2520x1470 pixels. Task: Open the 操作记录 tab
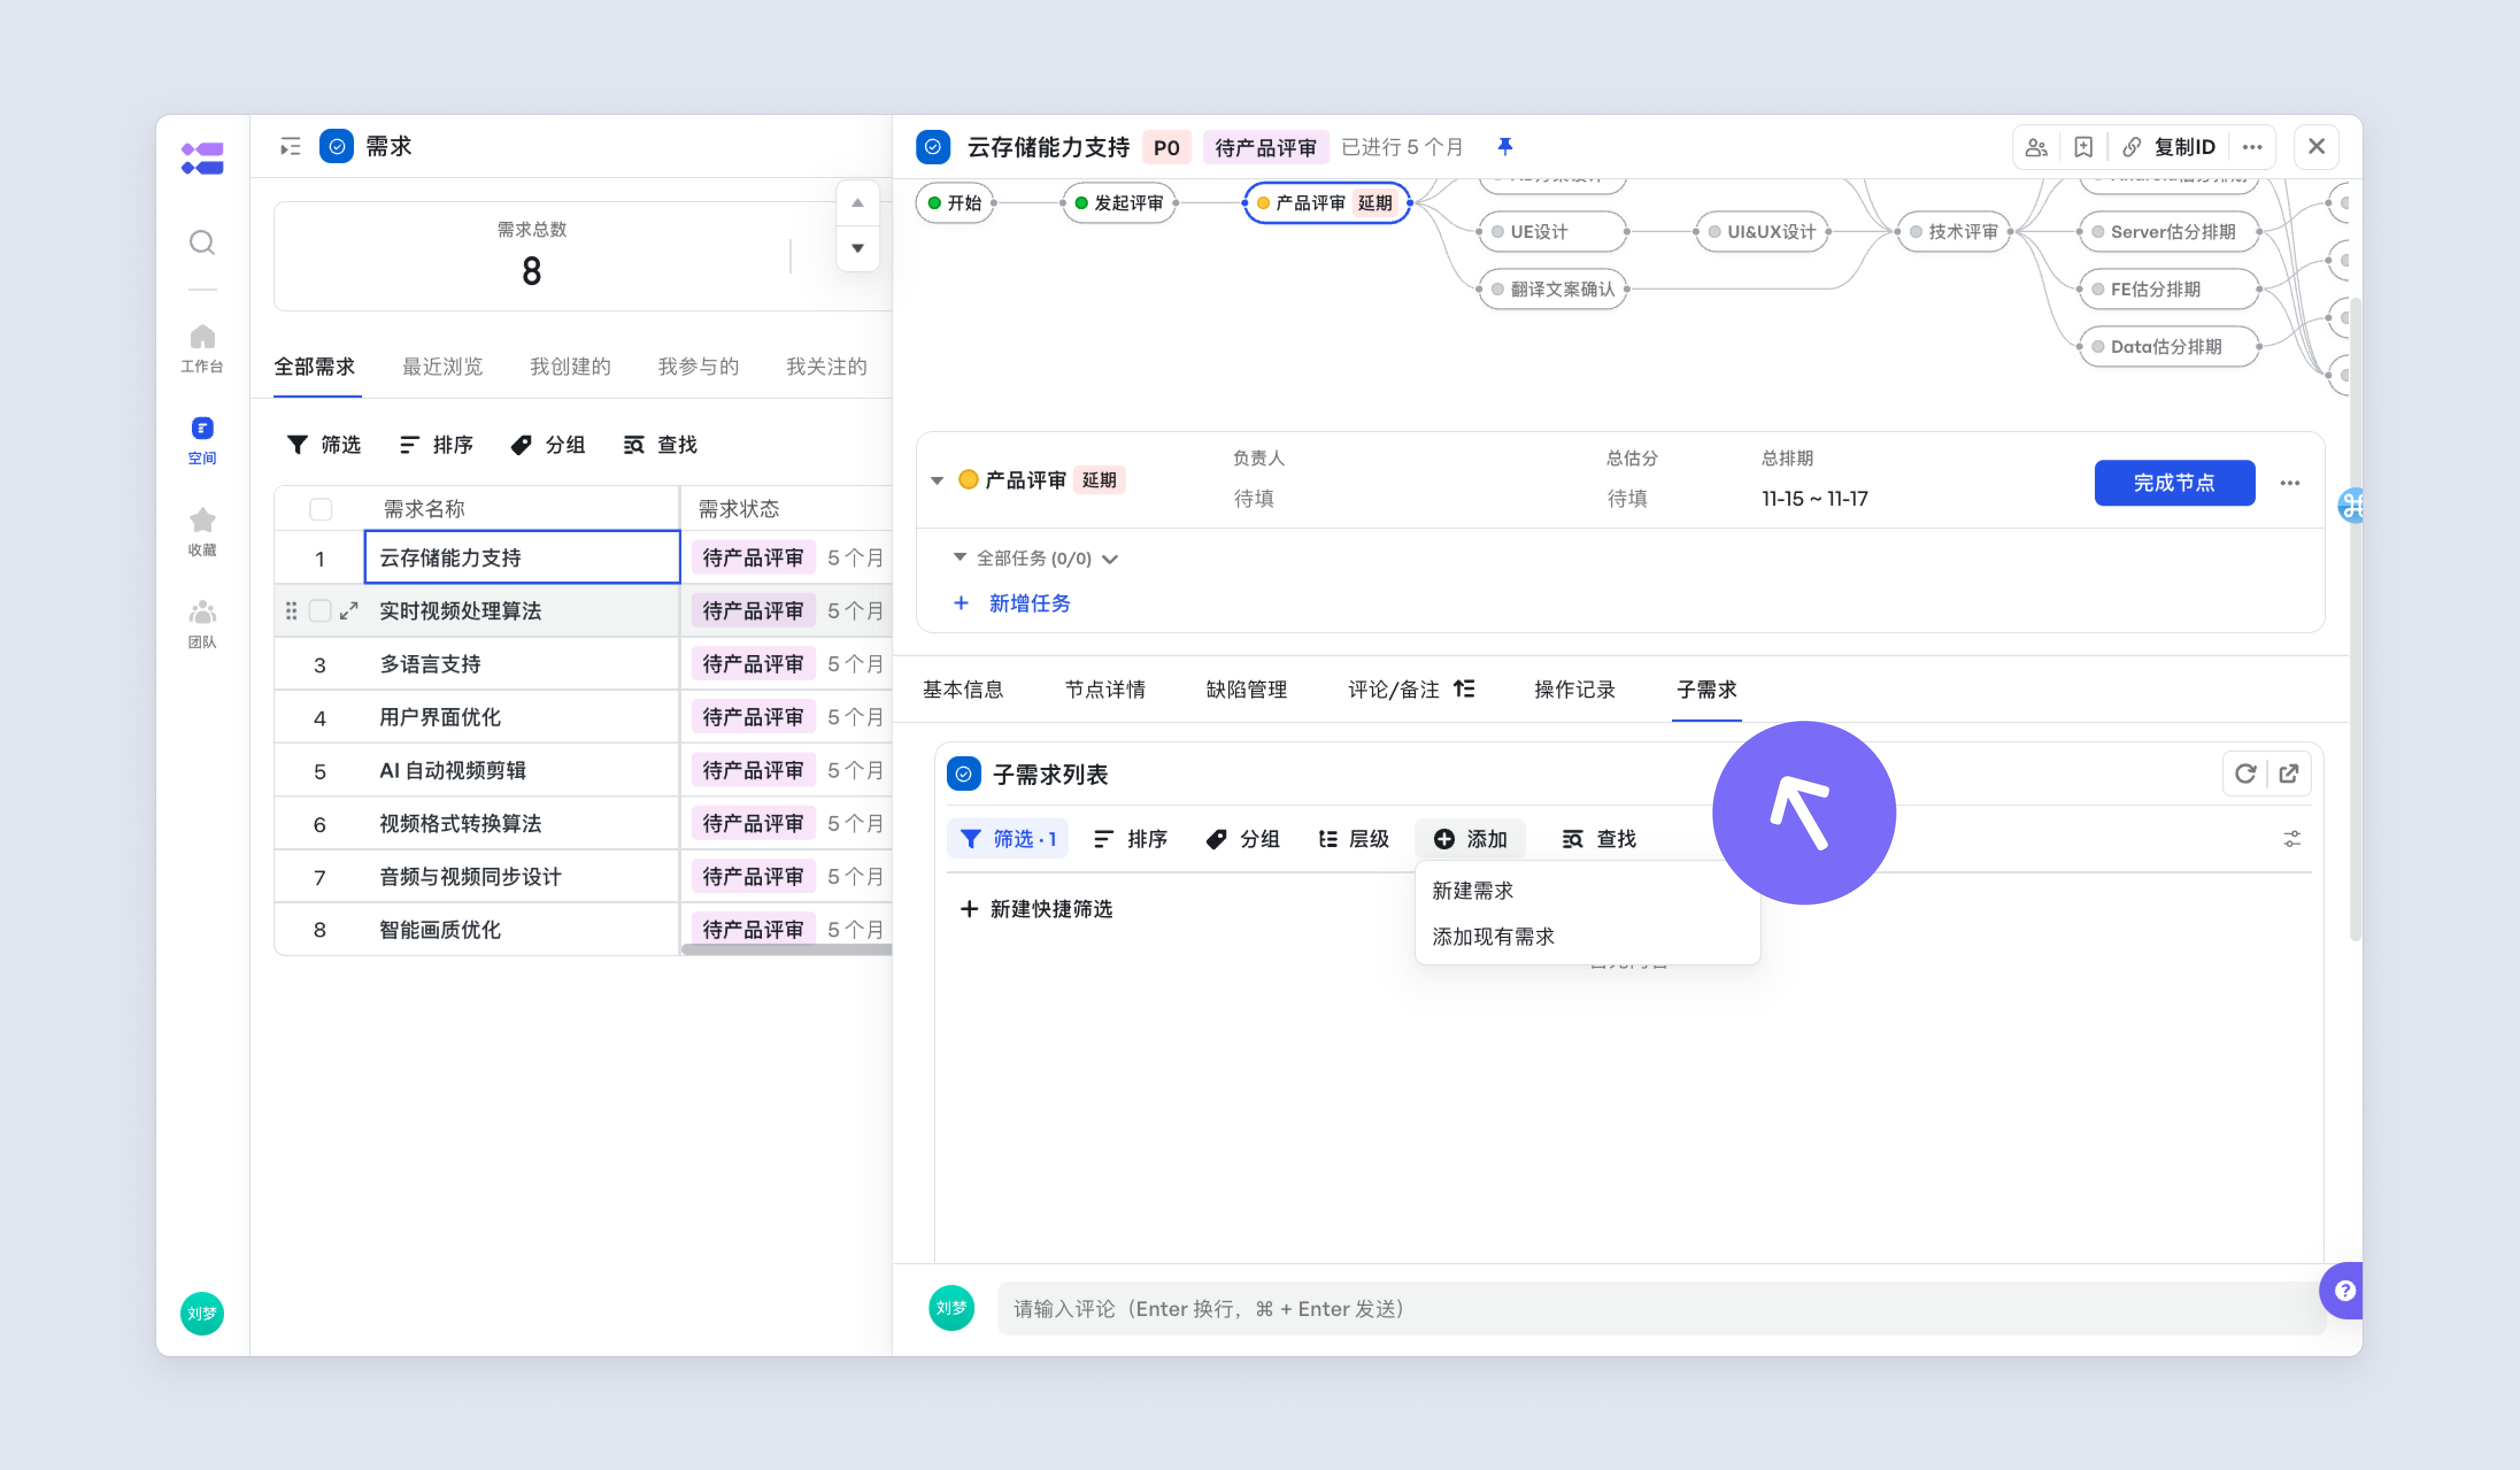(x=1575, y=689)
